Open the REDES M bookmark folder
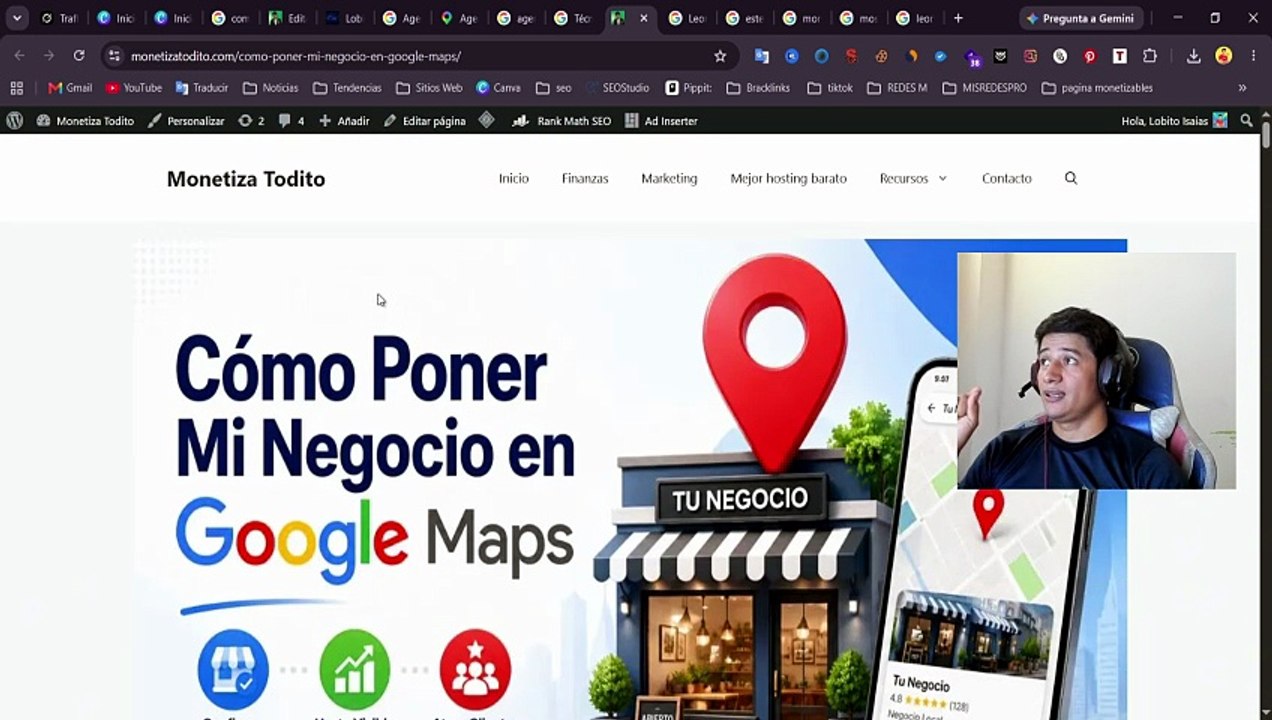Image resolution: width=1272 pixels, height=720 pixels. pyautogui.click(x=897, y=88)
